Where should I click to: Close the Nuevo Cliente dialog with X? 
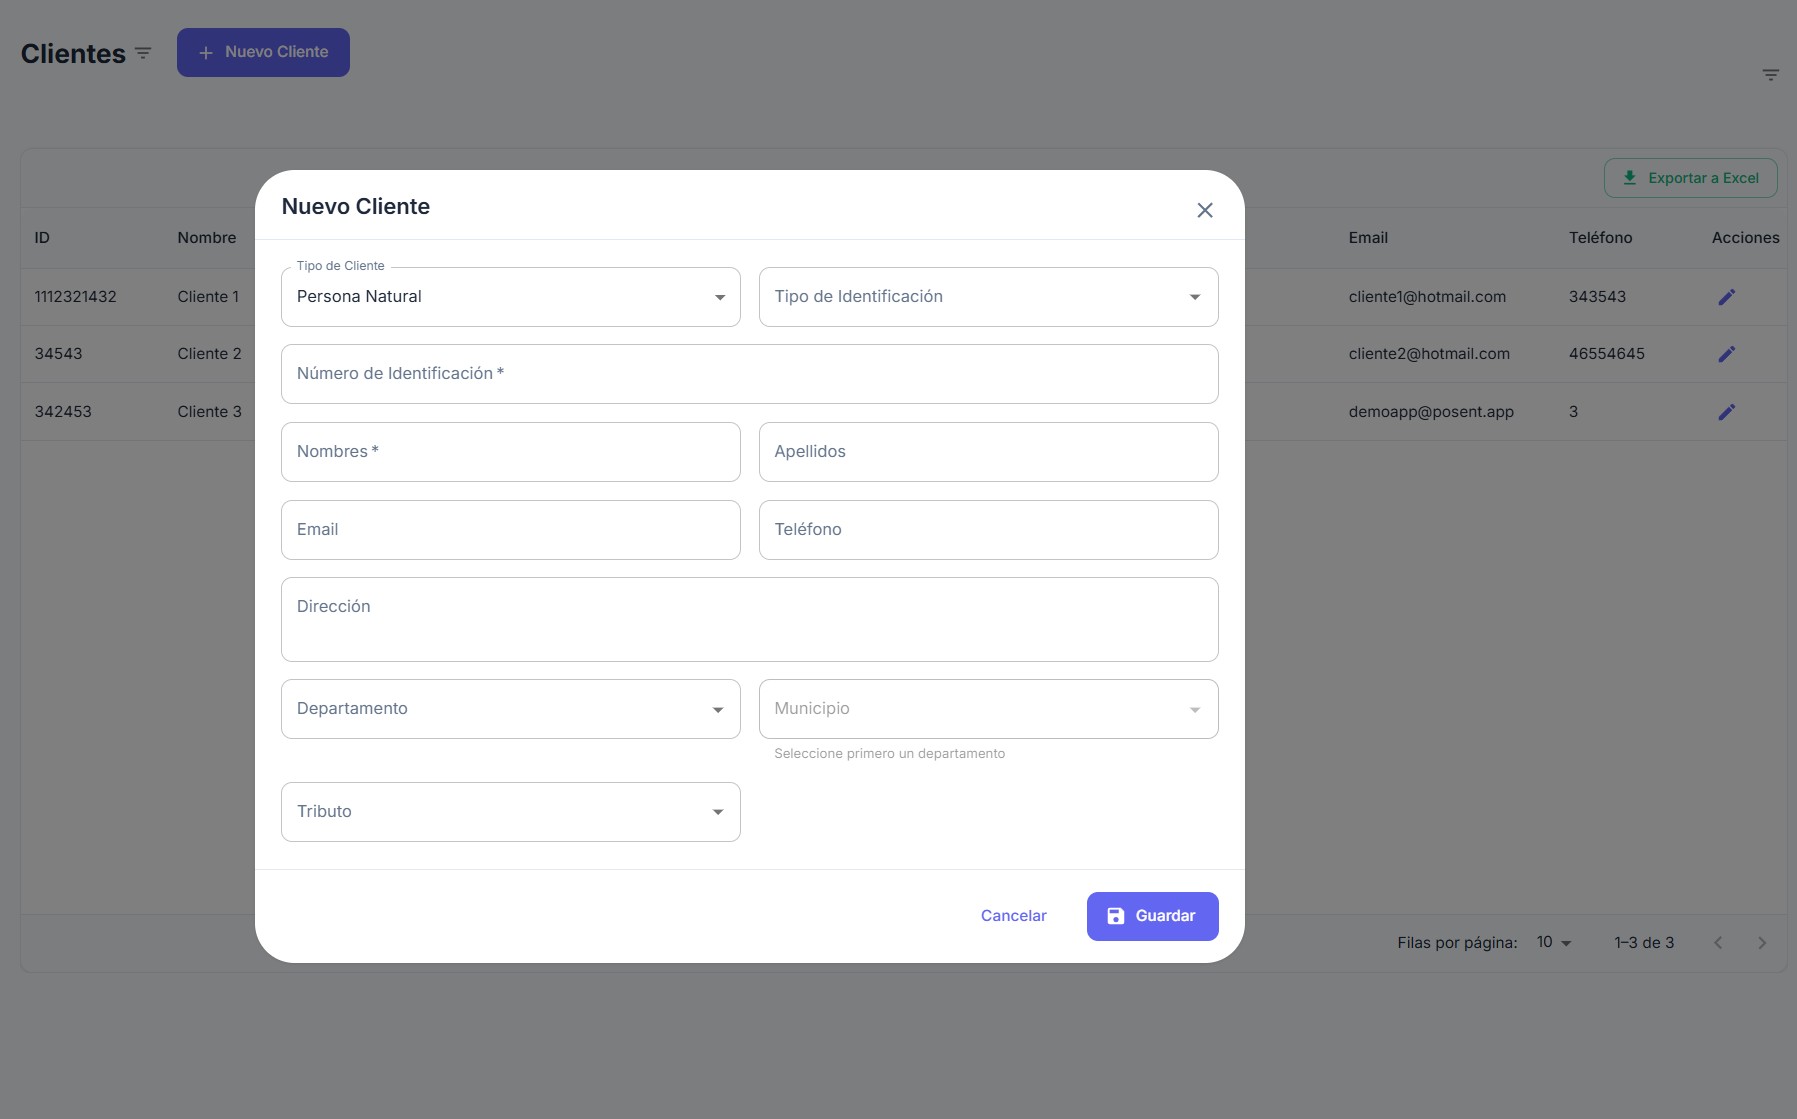(1205, 210)
